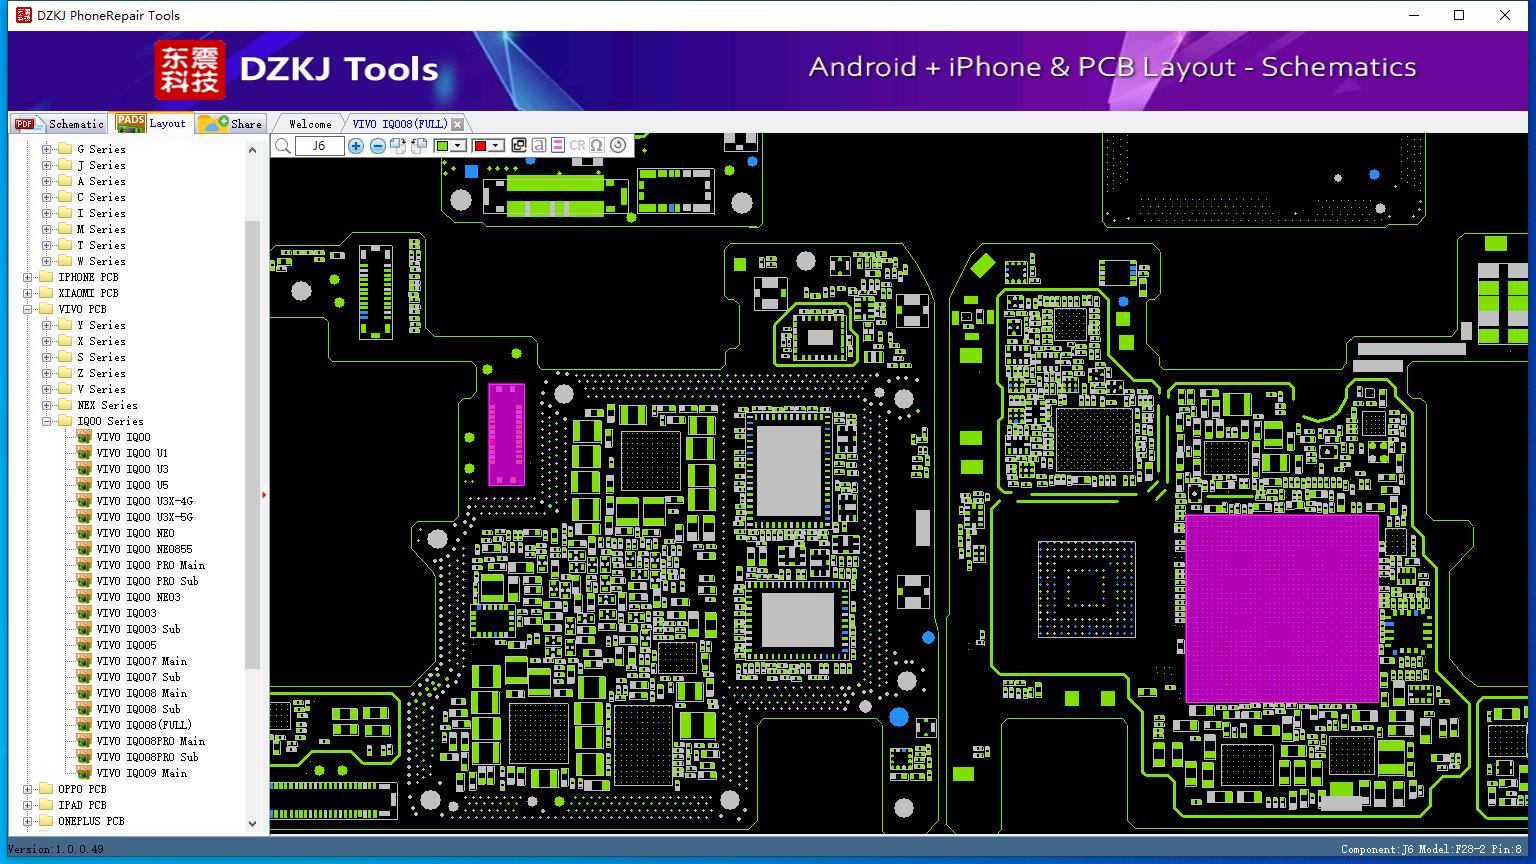Click the overlapping-squares layer icon
Viewport: 1536px width, 864px height.
519,146
